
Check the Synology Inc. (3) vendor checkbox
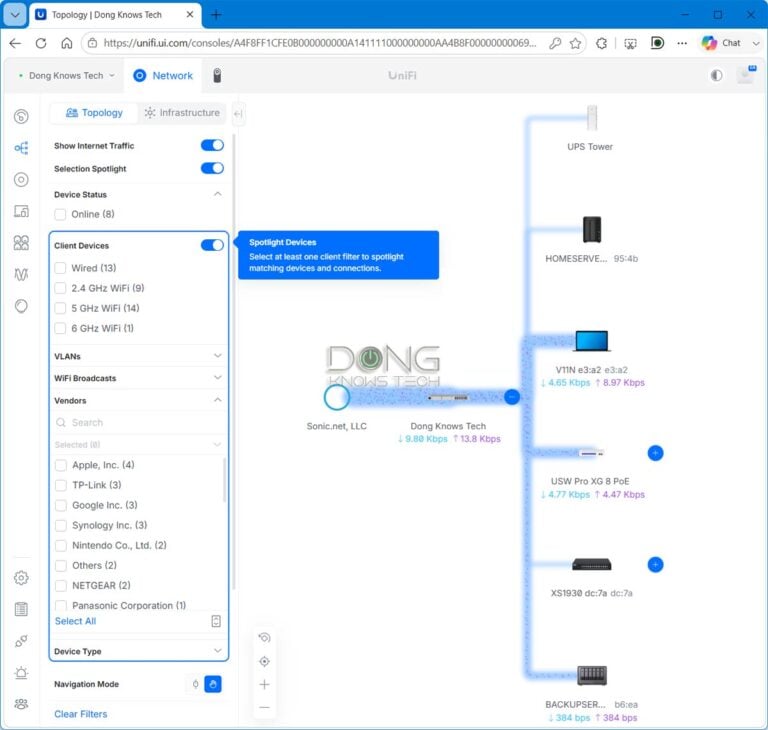click(61, 525)
